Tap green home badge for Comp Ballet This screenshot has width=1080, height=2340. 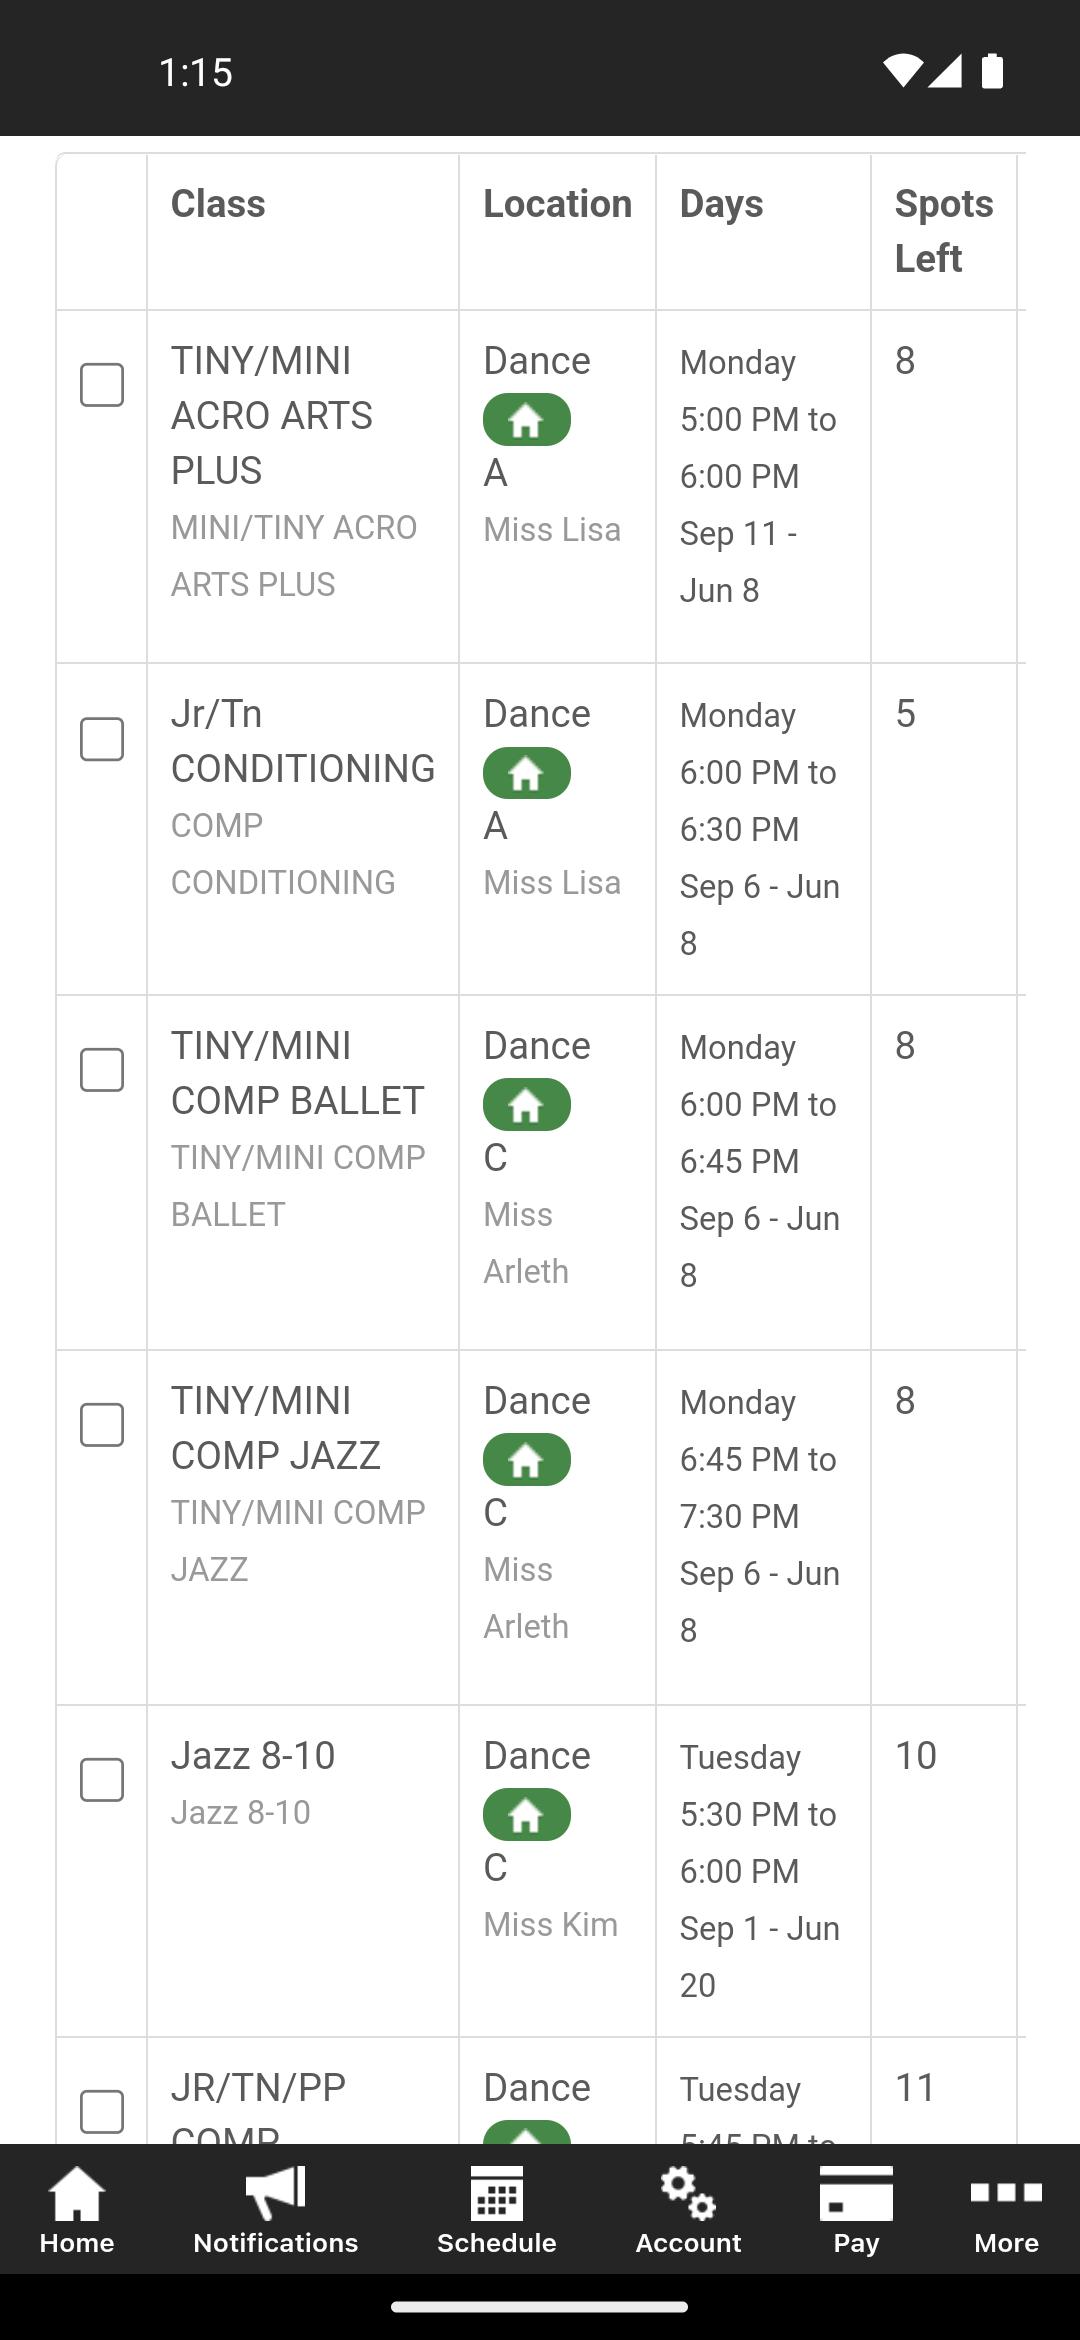[526, 1105]
